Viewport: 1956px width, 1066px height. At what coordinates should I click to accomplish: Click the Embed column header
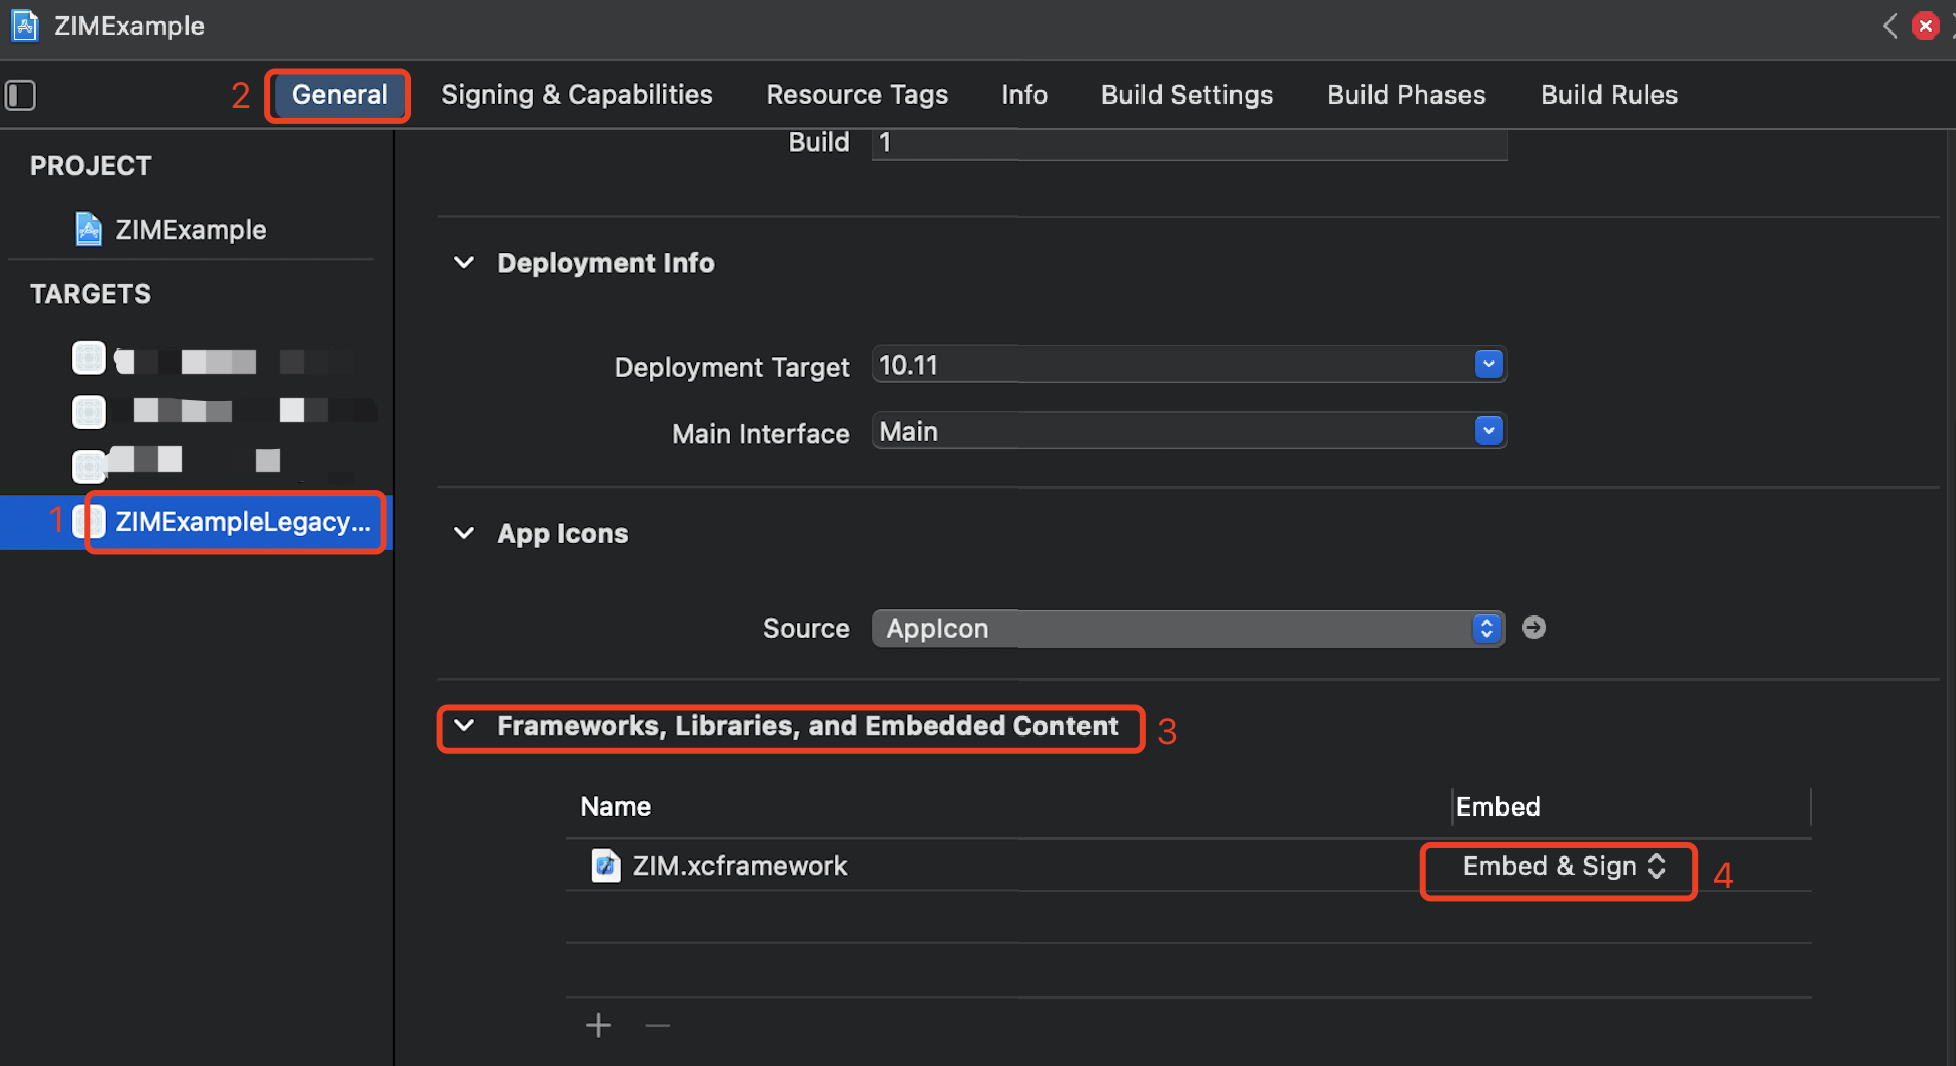pos(1498,806)
